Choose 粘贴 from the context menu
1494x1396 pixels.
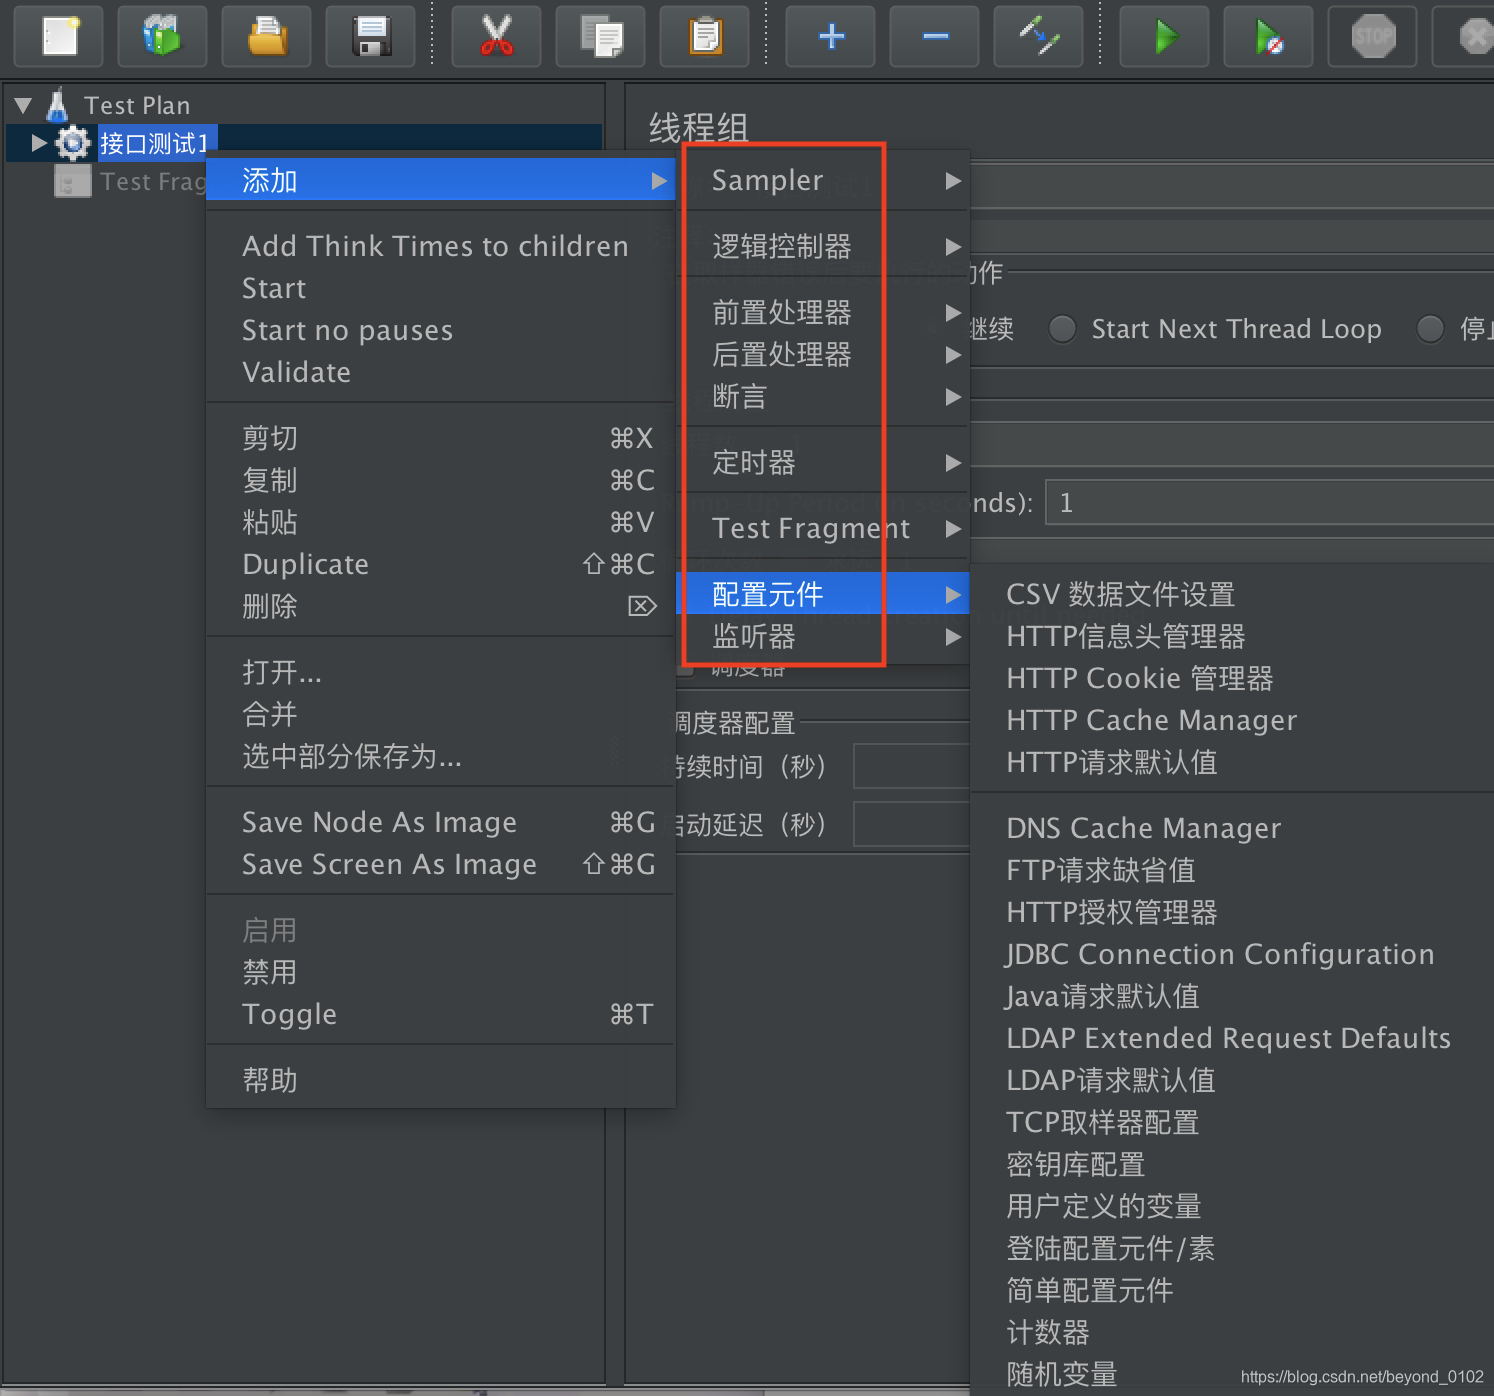click(440, 523)
